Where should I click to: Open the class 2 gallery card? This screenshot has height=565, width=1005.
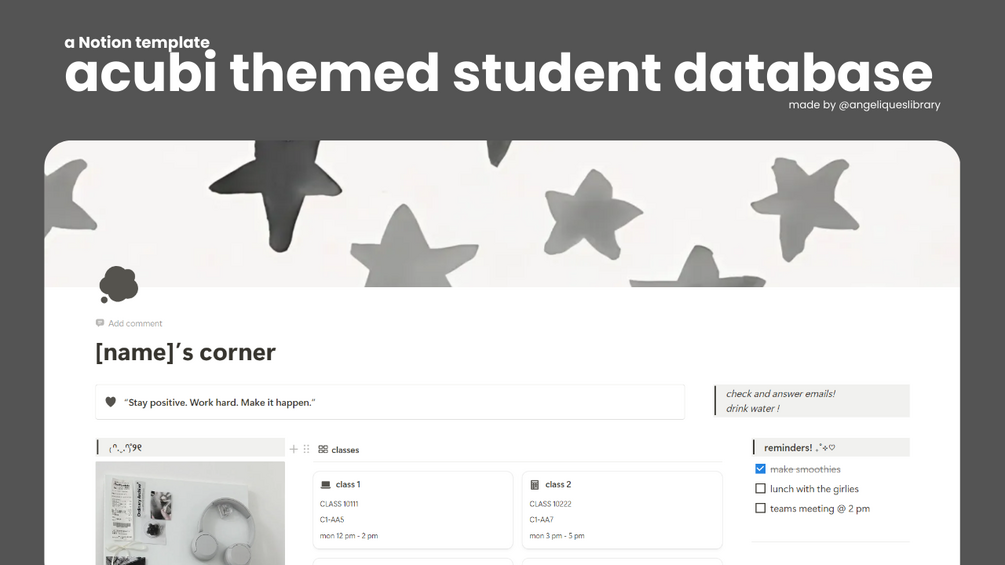pyautogui.click(x=622, y=510)
